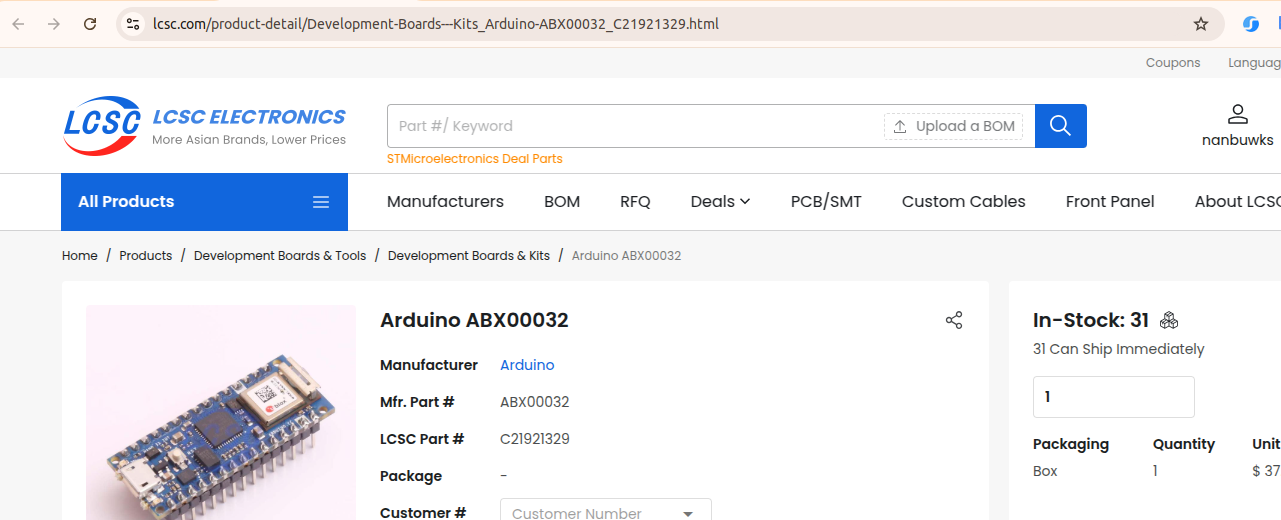
Task: Click the Arduino manufacturer link
Action: [x=527, y=365]
